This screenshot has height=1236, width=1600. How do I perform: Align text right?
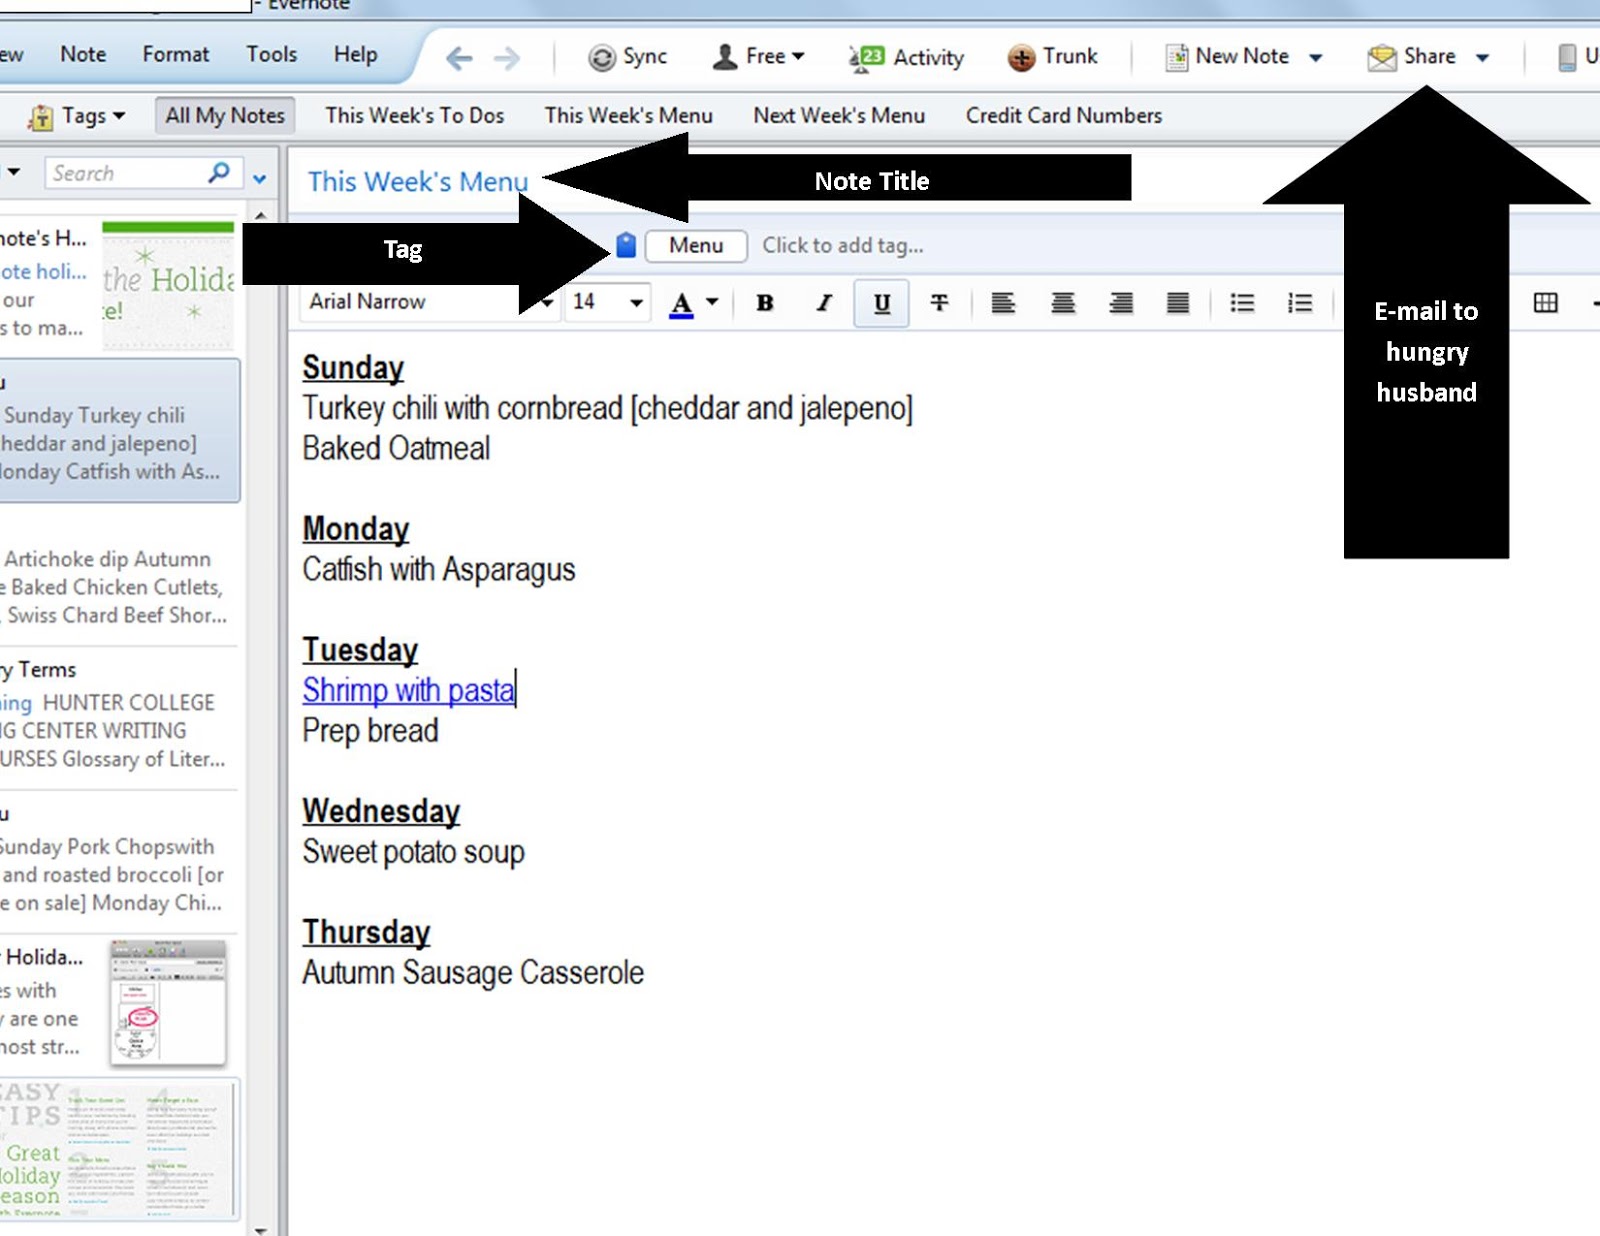1121,303
